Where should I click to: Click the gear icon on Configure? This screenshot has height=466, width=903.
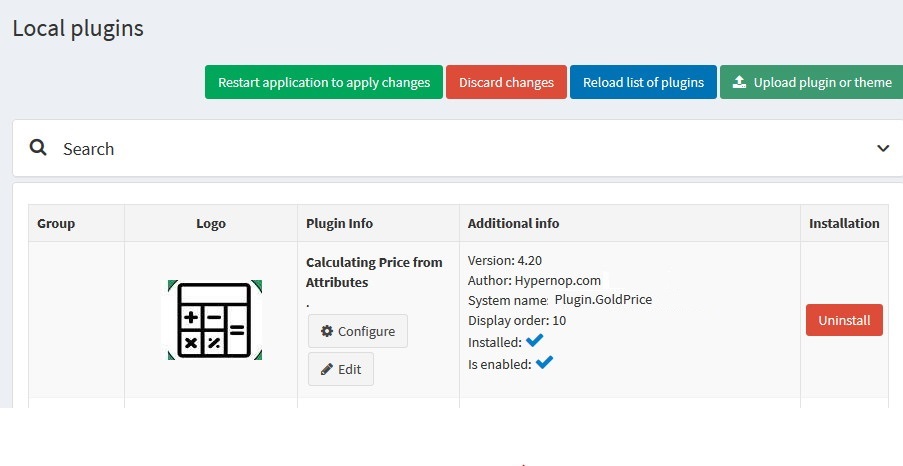[327, 331]
